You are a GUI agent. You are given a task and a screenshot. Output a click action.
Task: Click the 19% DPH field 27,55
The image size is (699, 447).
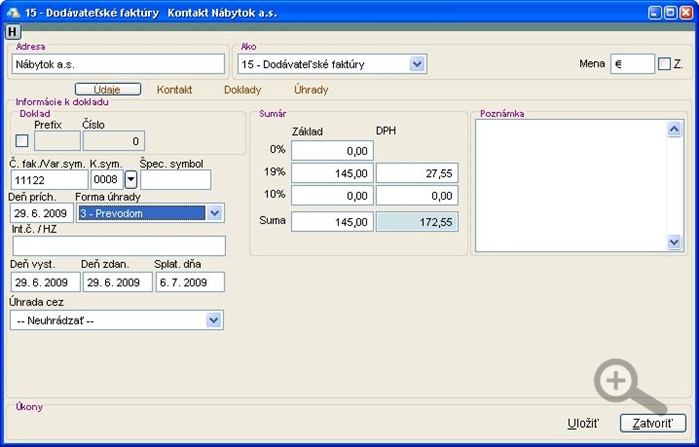coord(417,173)
